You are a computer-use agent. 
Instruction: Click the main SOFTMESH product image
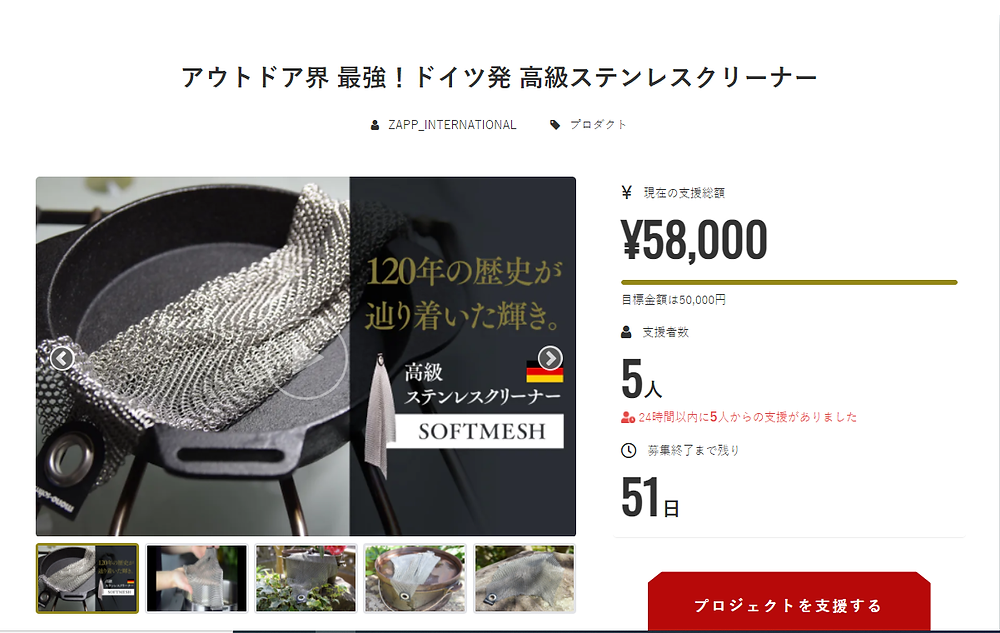306,356
